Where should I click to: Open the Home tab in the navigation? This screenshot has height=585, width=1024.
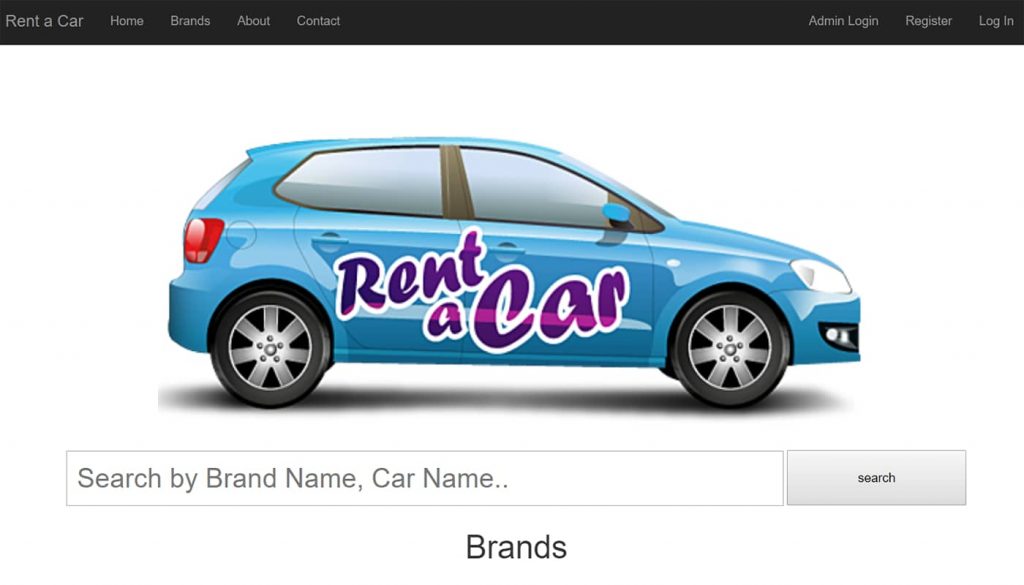coord(126,20)
